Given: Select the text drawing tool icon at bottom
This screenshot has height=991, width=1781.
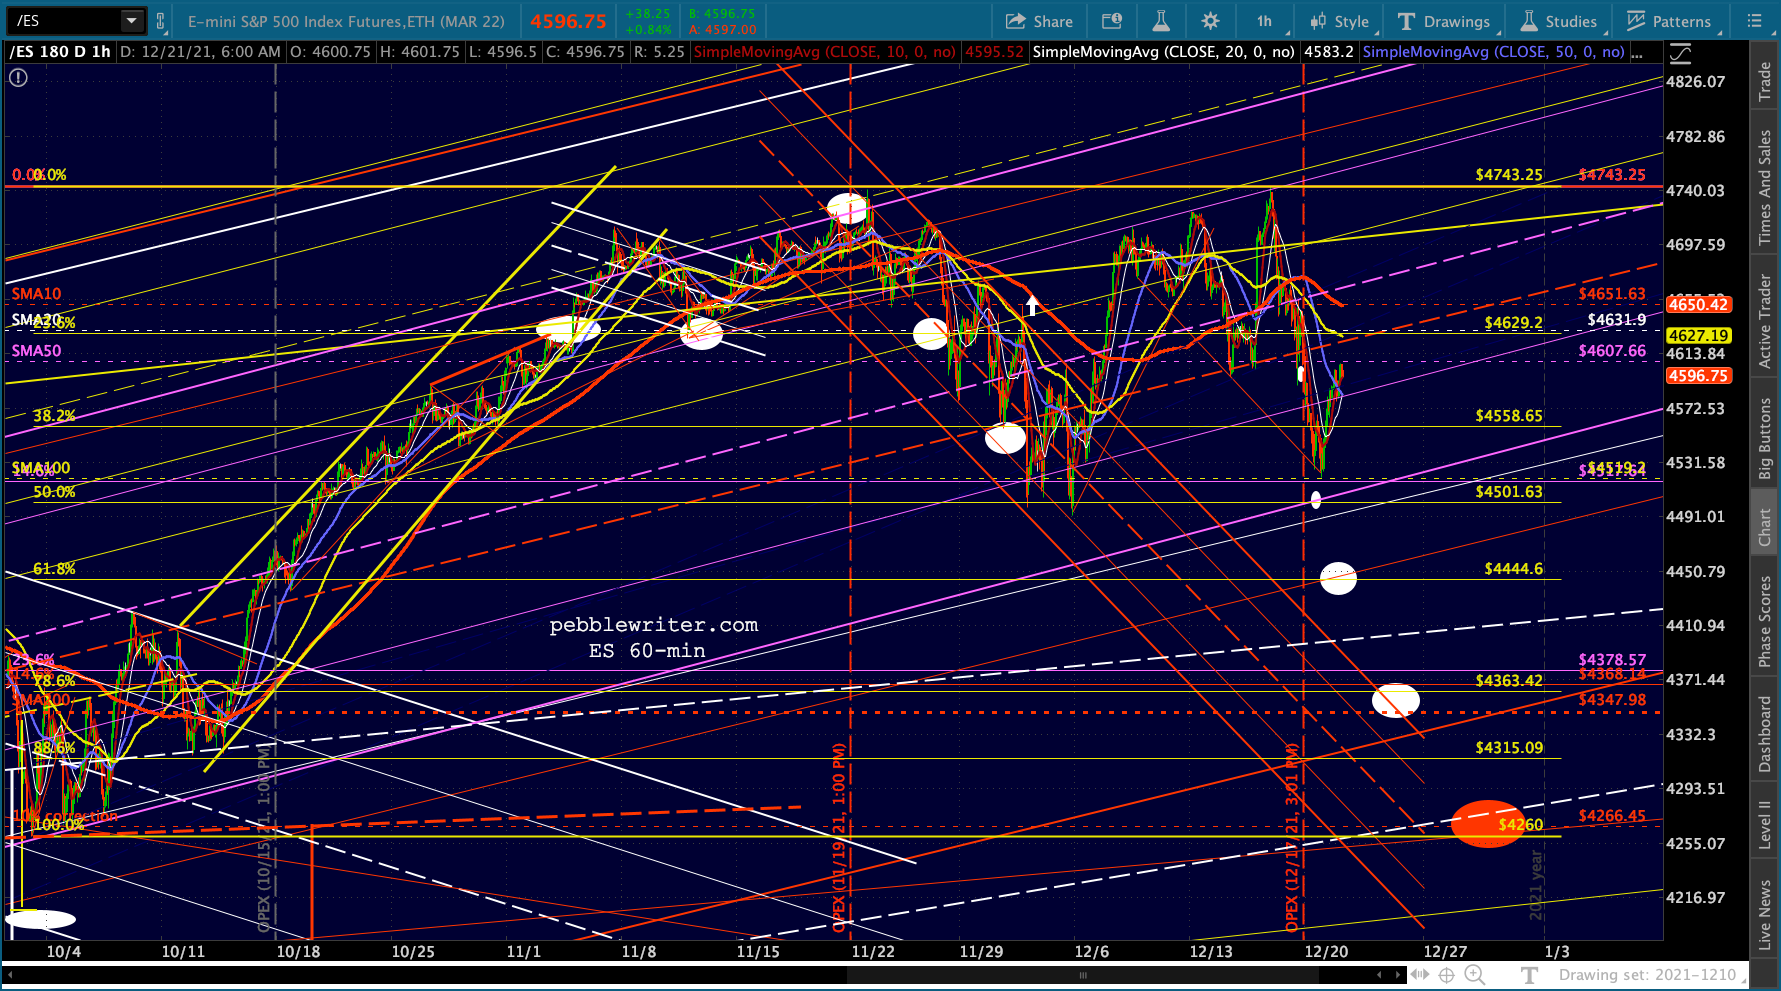Looking at the screenshot, I should (x=1529, y=974).
